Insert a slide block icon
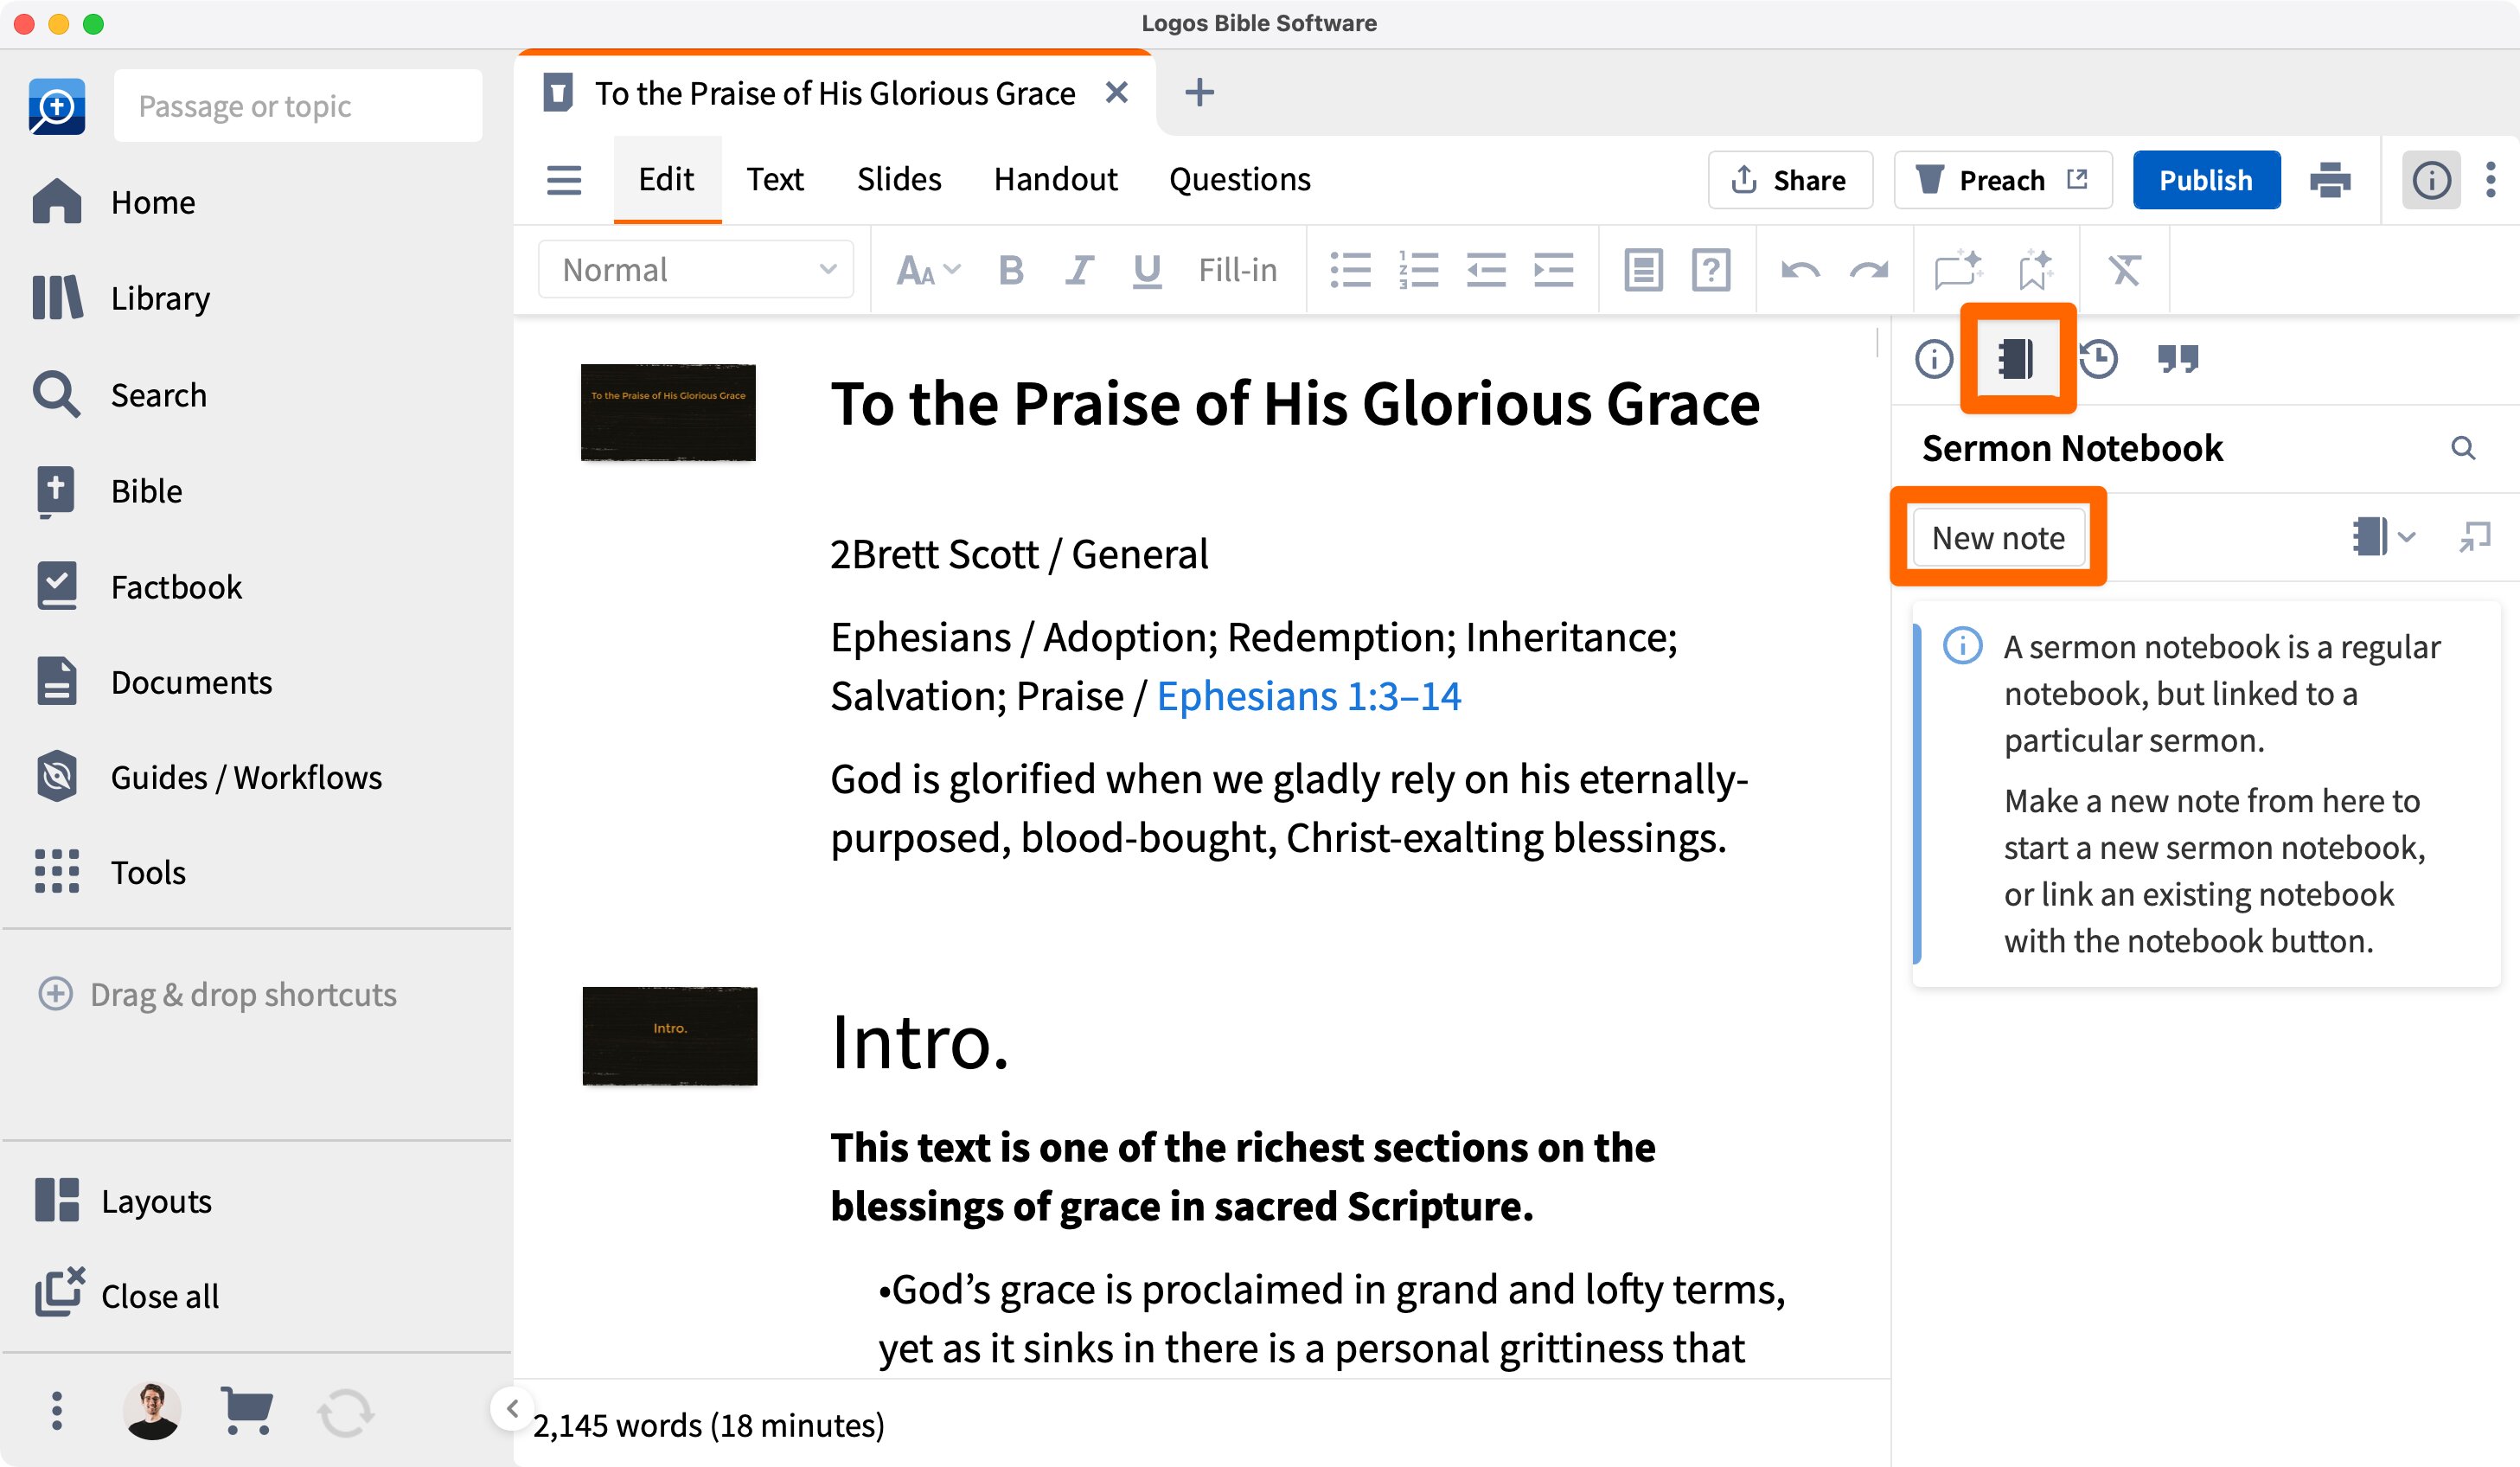The width and height of the screenshot is (2520, 1467). point(1643,270)
